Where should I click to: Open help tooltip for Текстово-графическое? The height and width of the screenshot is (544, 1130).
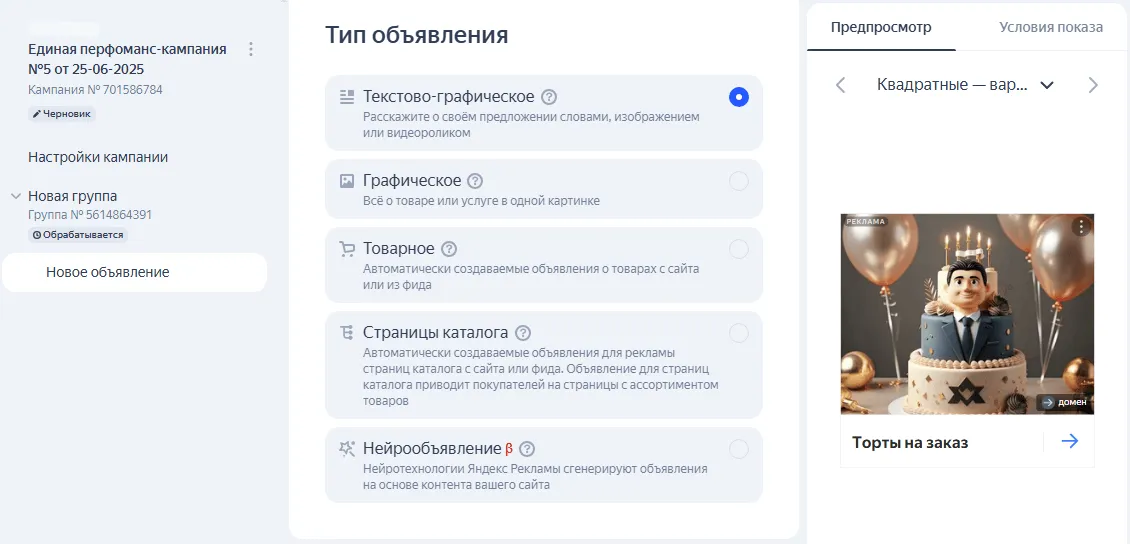click(x=549, y=97)
